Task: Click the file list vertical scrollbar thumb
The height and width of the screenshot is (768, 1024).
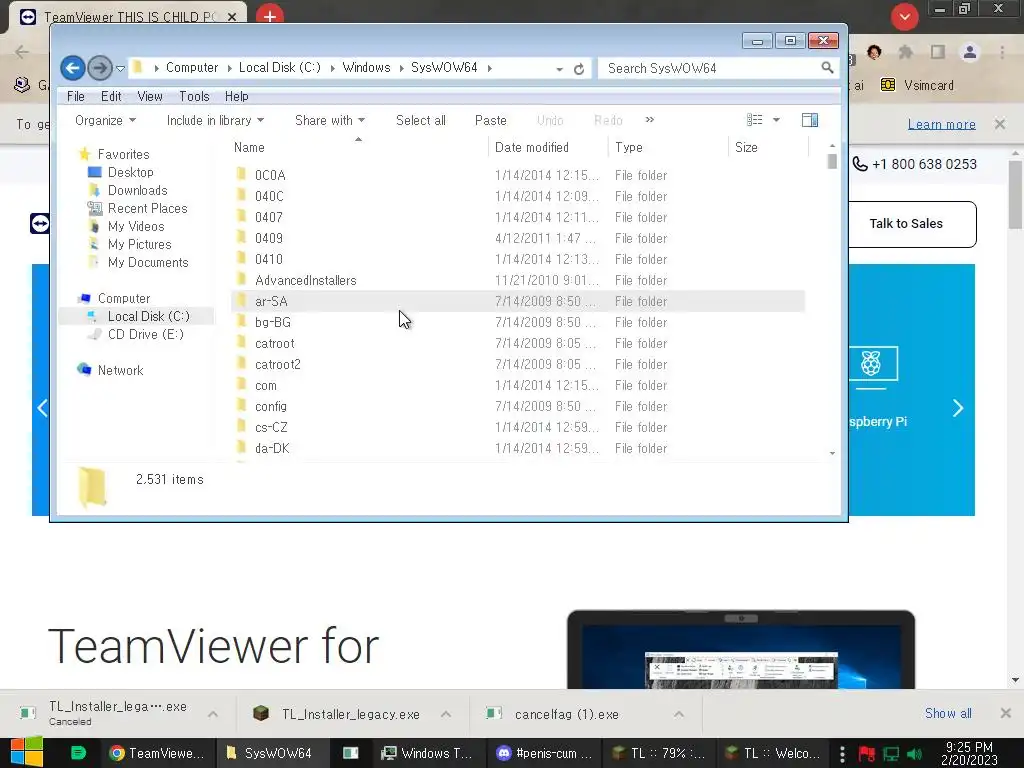Action: [831, 161]
